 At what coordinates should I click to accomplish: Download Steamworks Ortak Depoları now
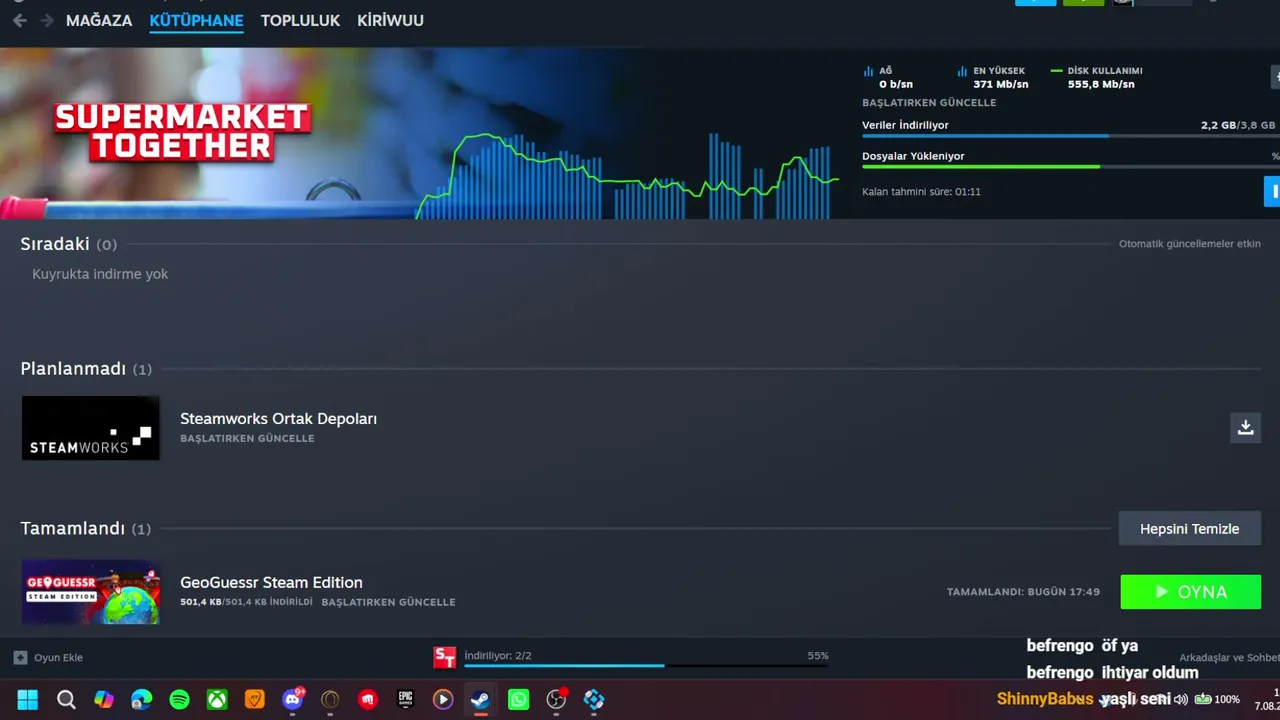pyautogui.click(x=1245, y=428)
